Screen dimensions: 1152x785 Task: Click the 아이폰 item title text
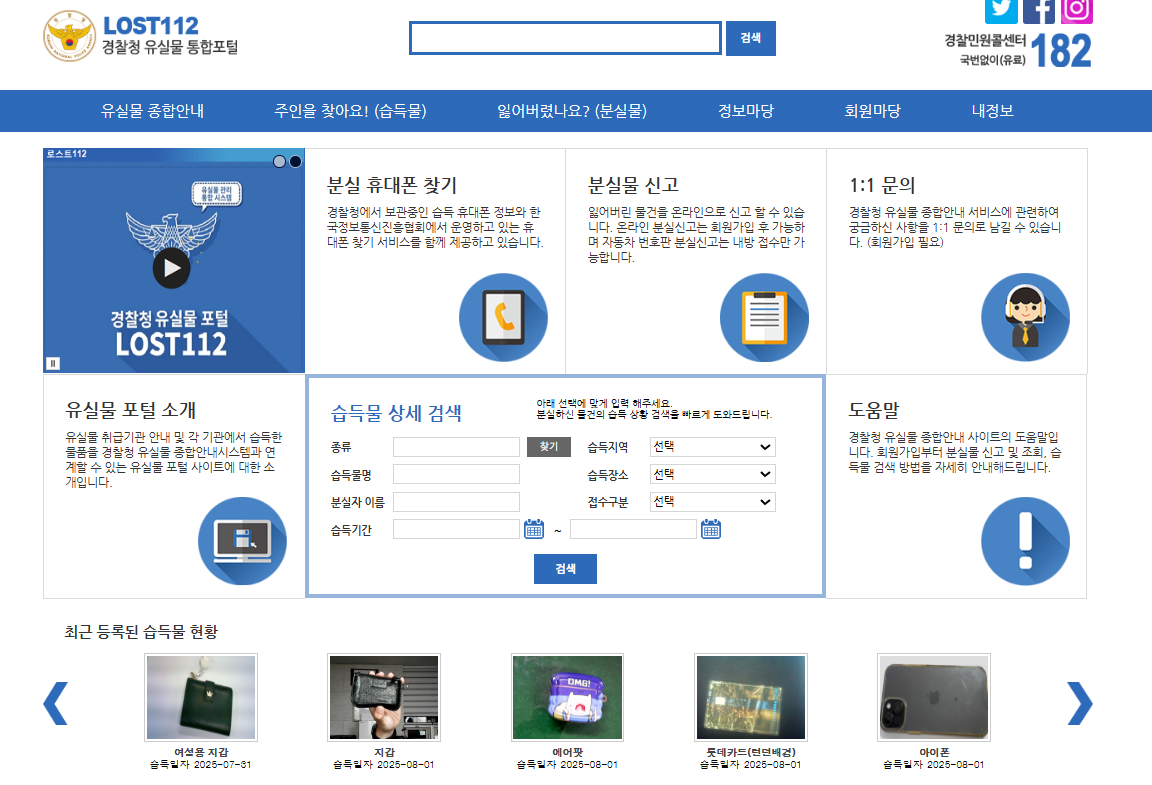tap(934, 752)
